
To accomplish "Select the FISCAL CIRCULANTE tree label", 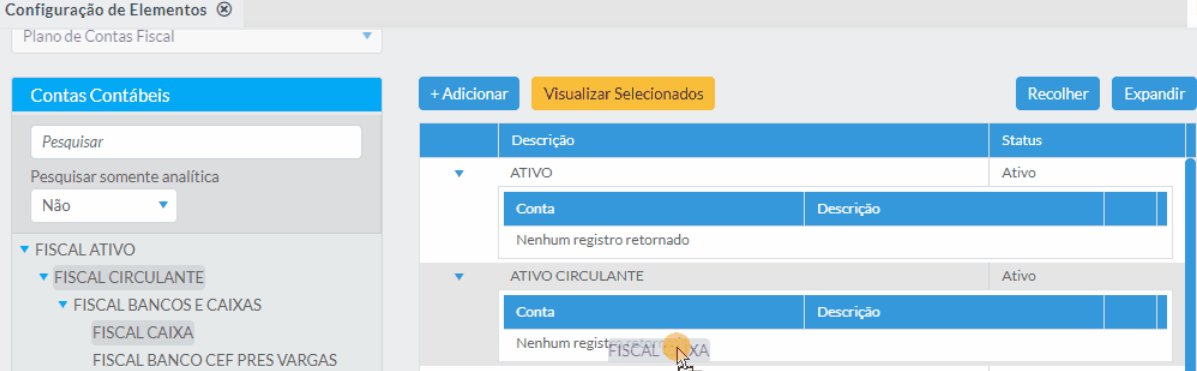I will (x=129, y=276).
